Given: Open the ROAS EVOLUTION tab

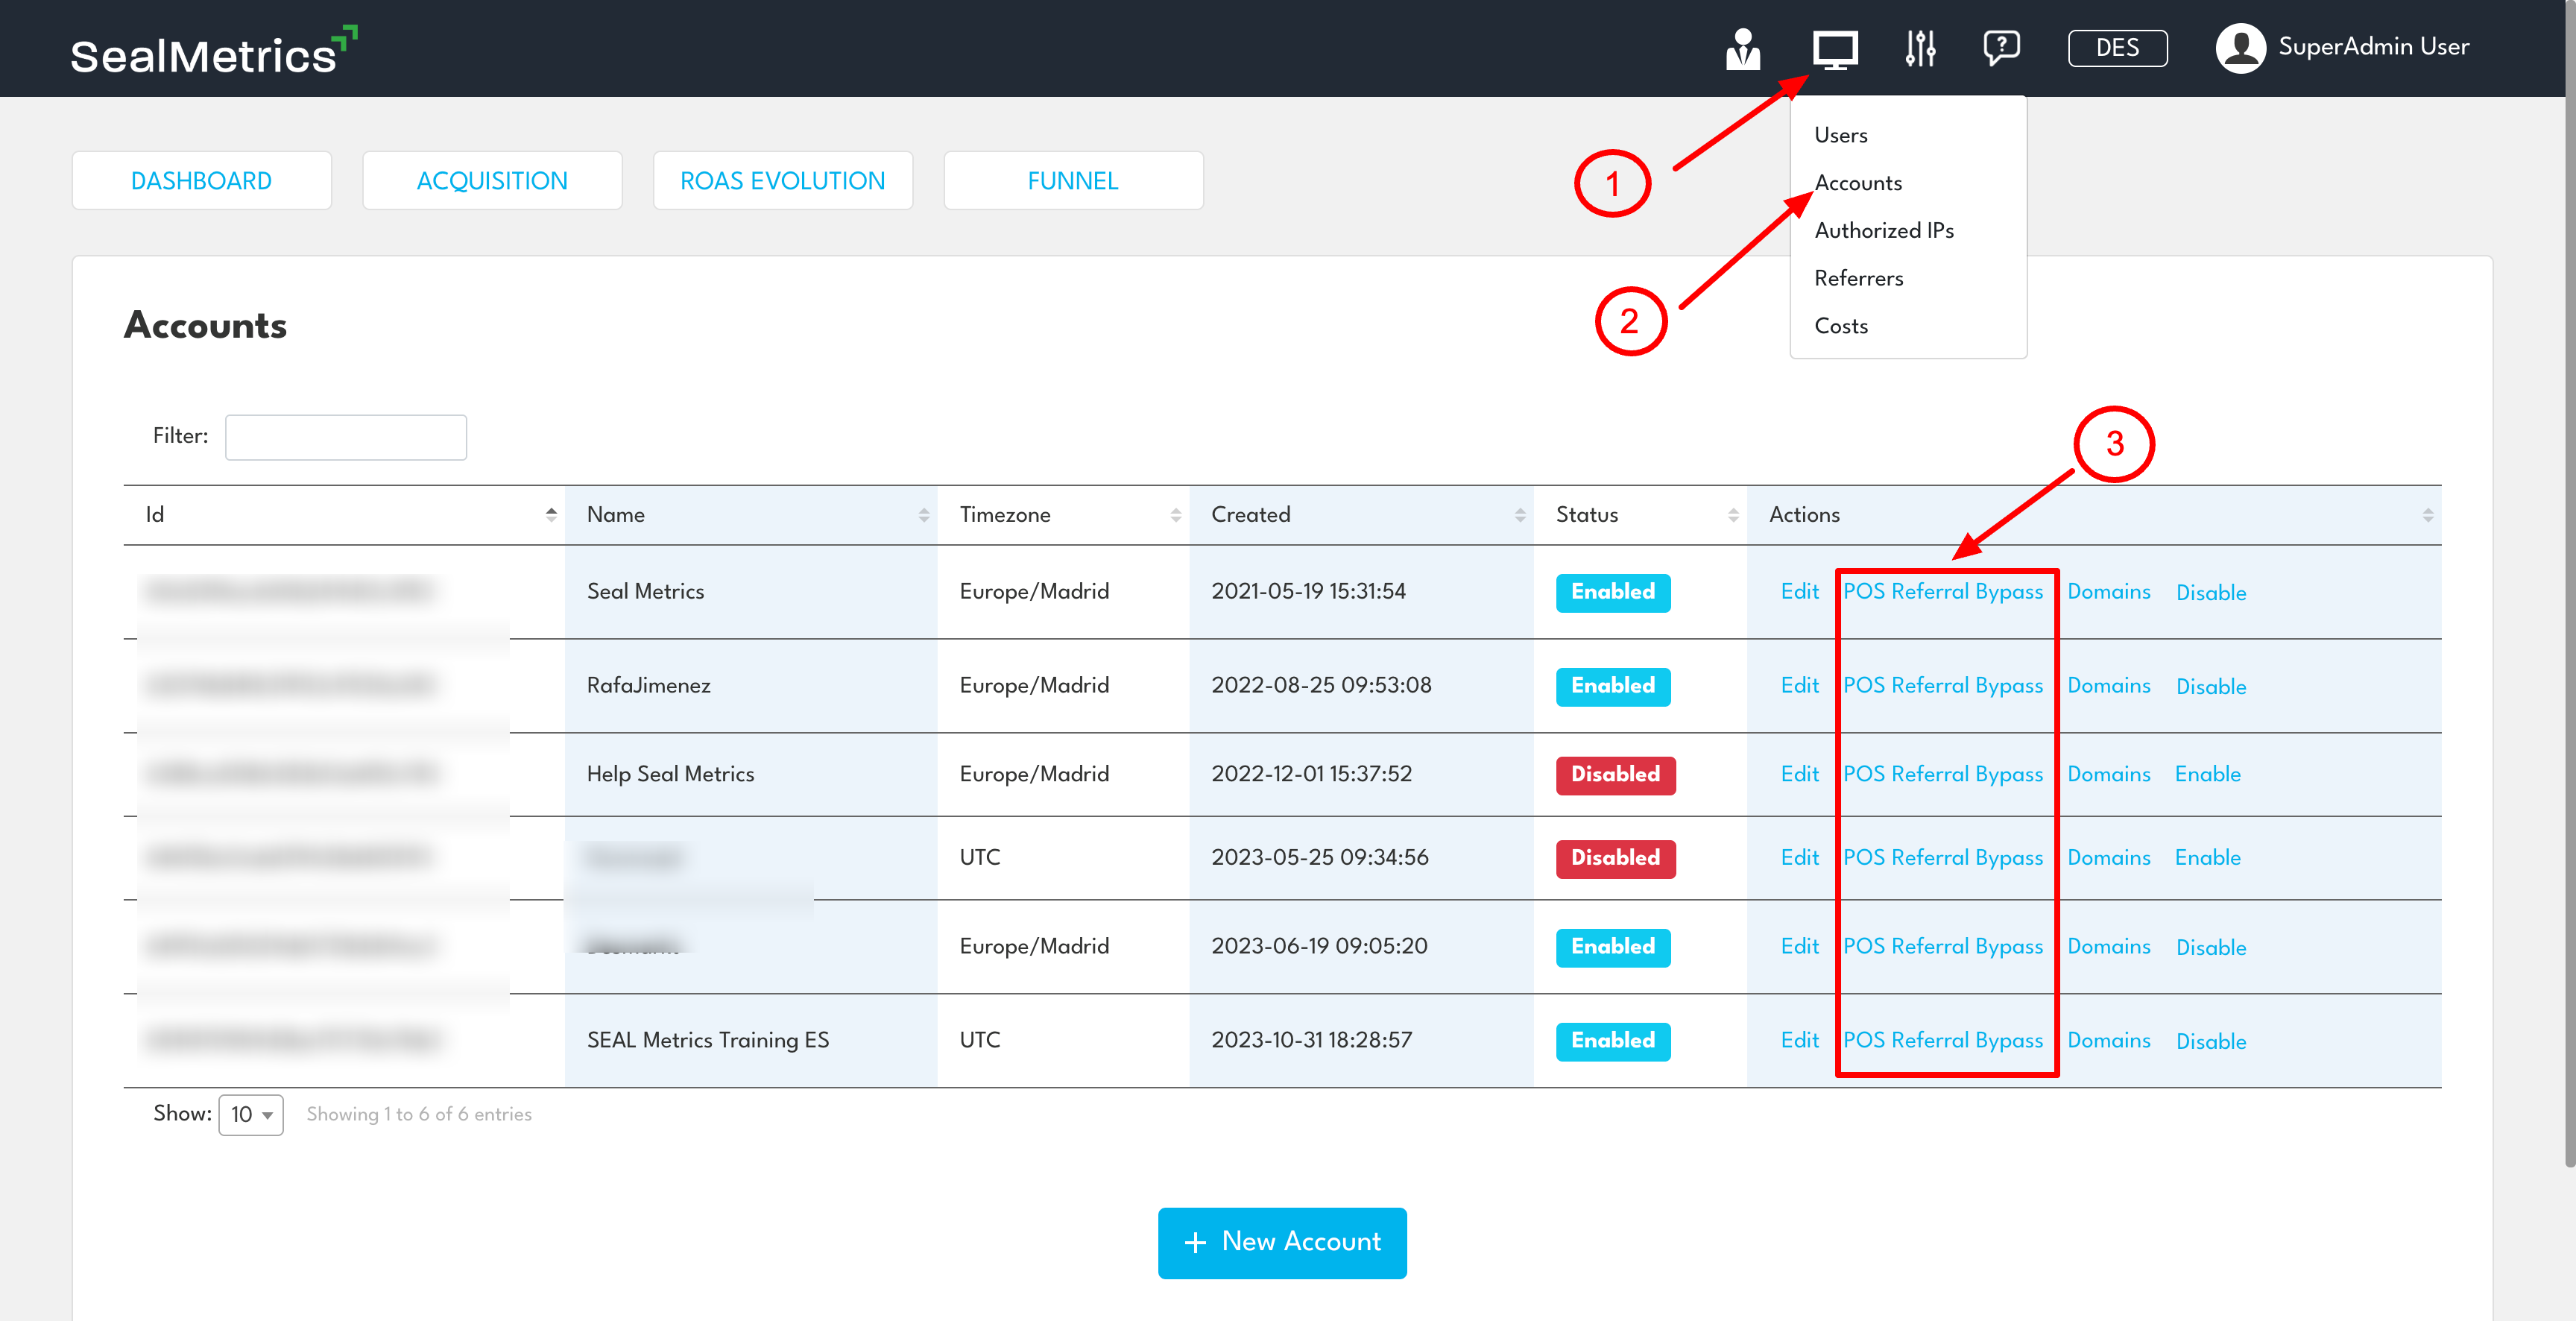Looking at the screenshot, I should click(782, 180).
